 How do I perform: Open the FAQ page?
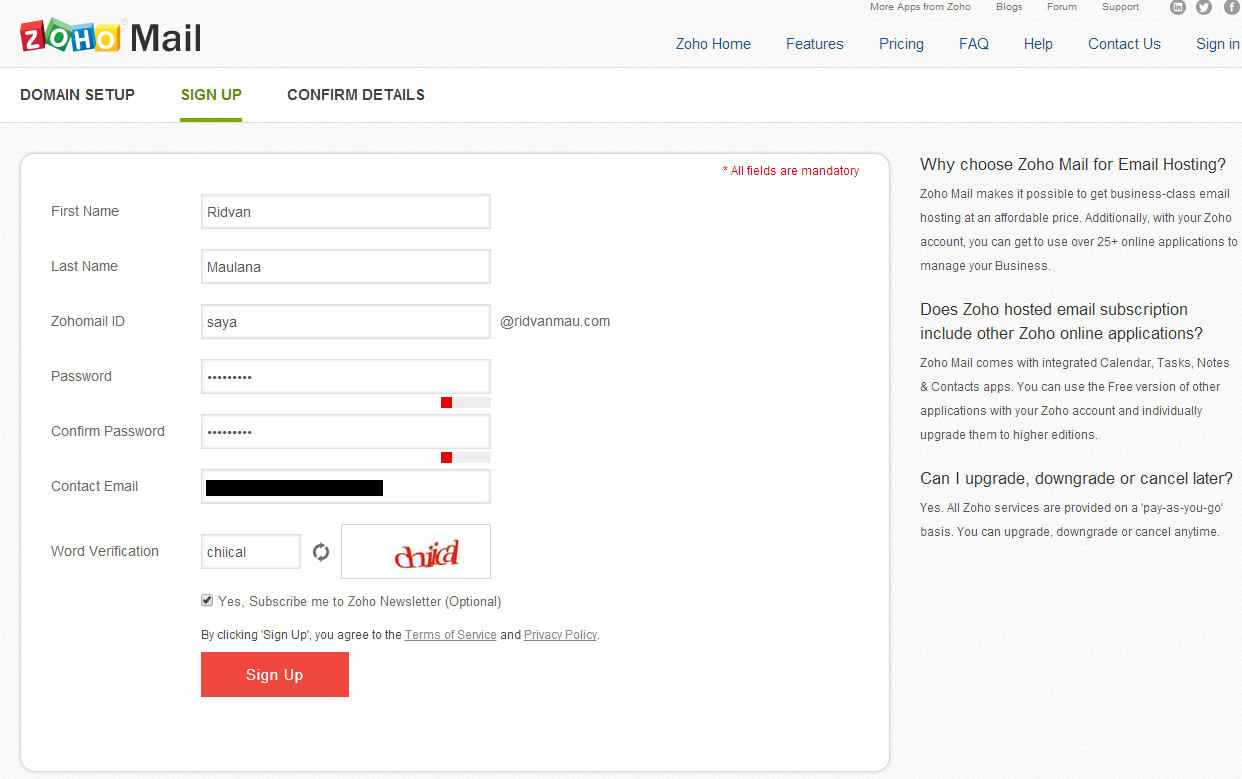(974, 44)
